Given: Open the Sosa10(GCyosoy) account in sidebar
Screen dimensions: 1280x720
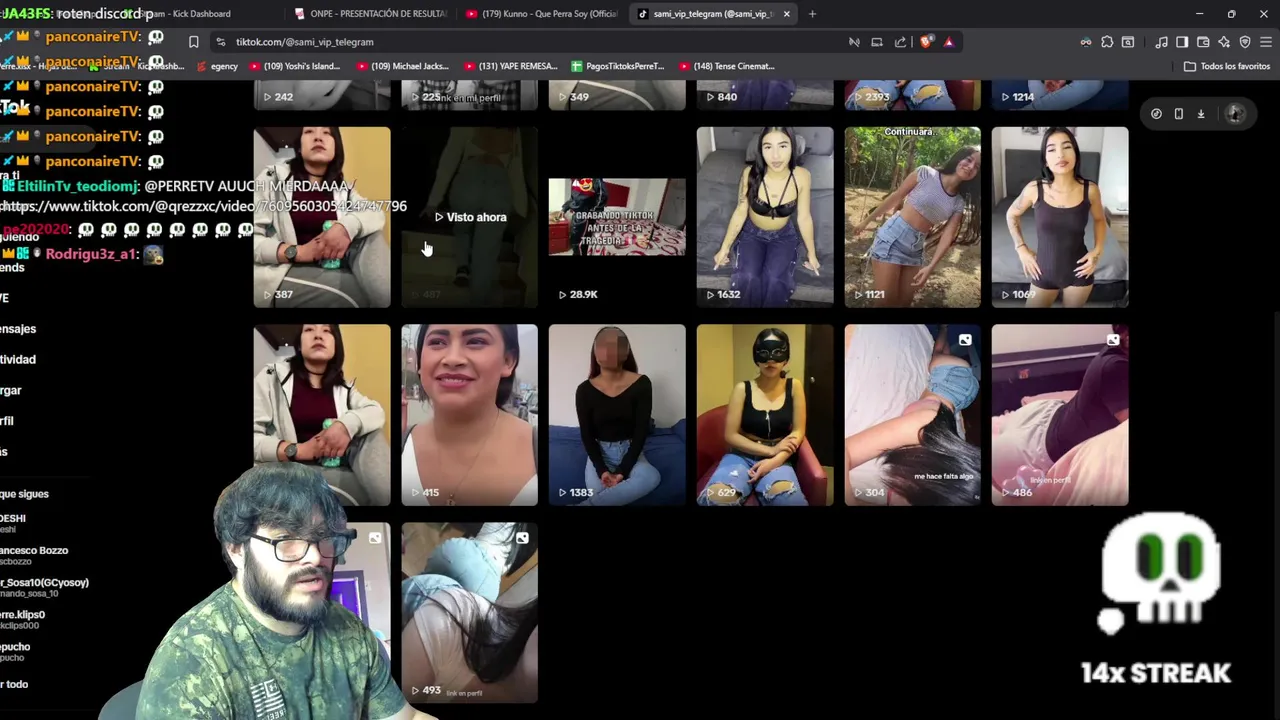Looking at the screenshot, I should (45, 587).
